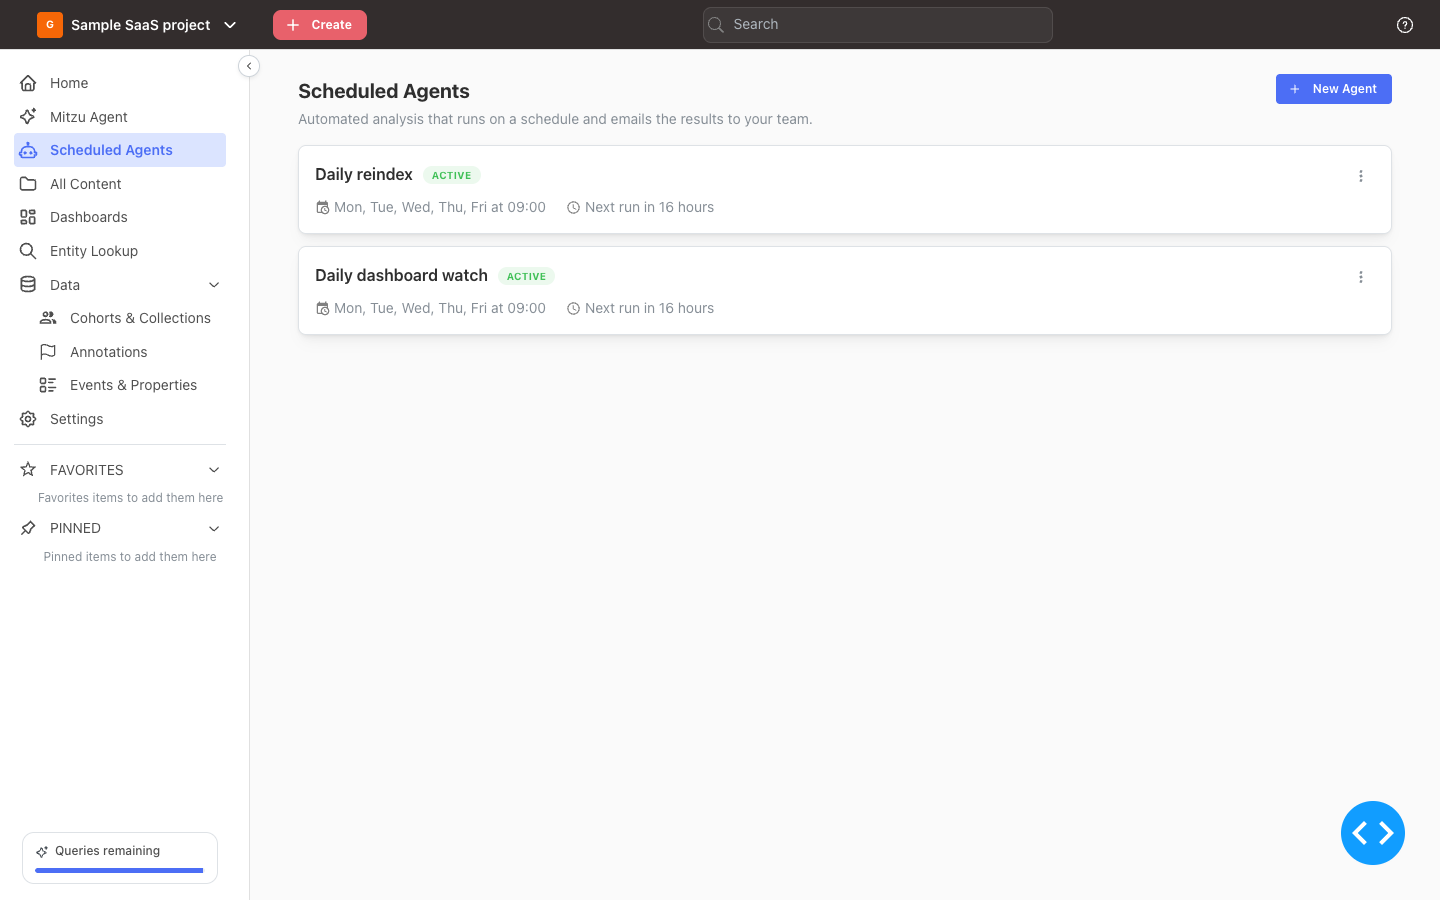This screenshot has height=900, width=1440.
Task: Open All Content folder item
Action: [120, 184]
